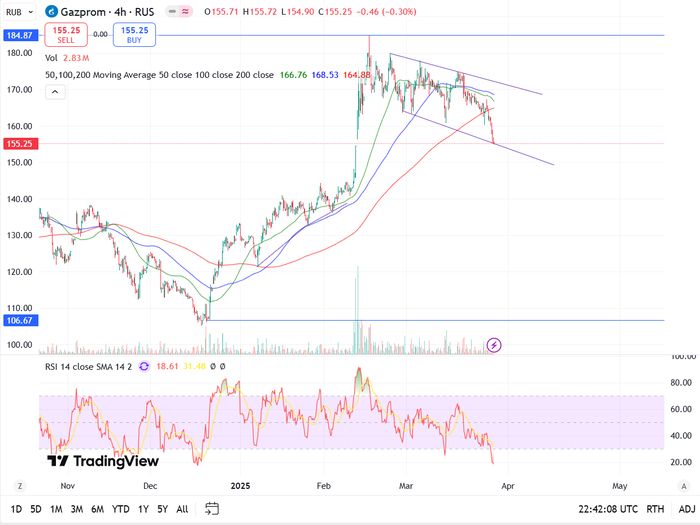Click the Apr label on the time axis
This screenshot has height=525, width=700.
point(508,486)
